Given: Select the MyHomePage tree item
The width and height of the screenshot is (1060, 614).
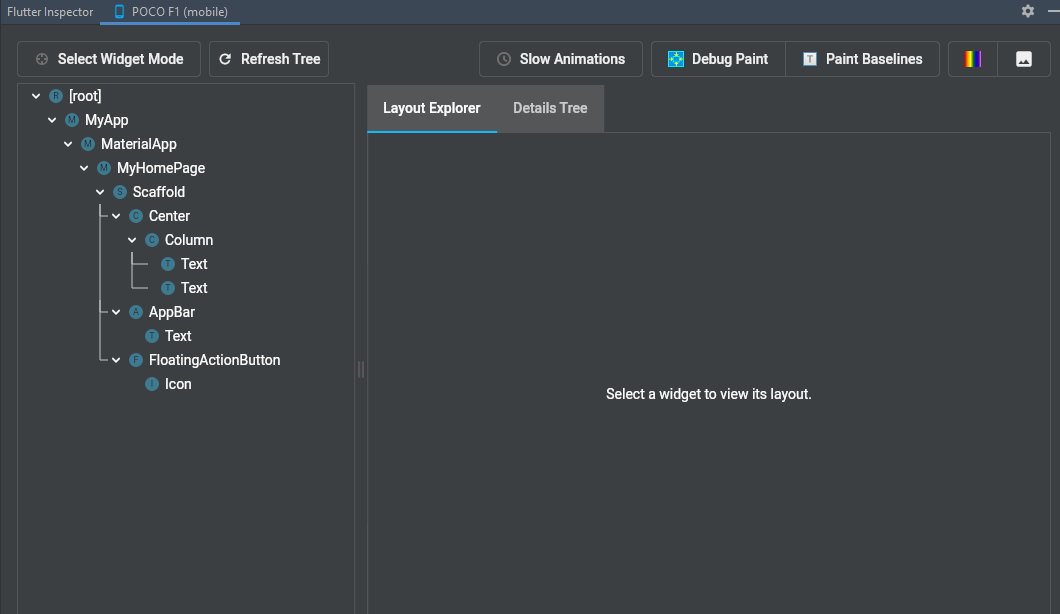Looking at the screenshot, I should [x=160, y=168].
